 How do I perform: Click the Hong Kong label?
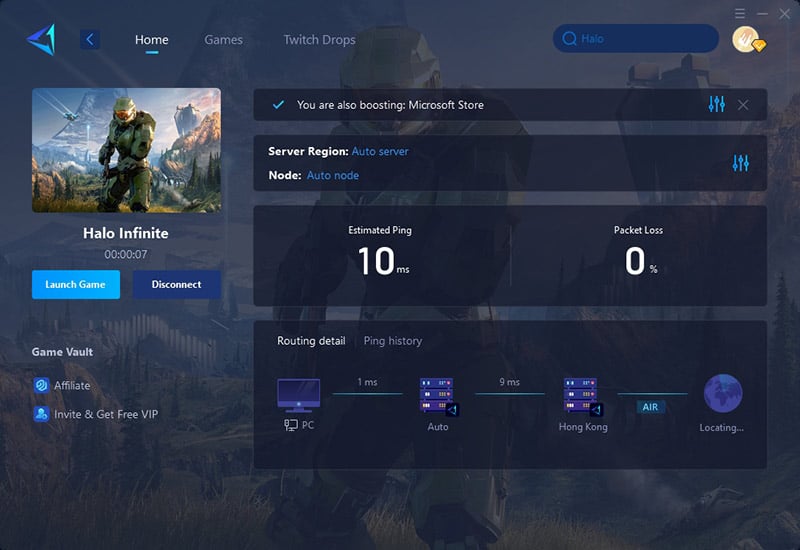point(583,427)
